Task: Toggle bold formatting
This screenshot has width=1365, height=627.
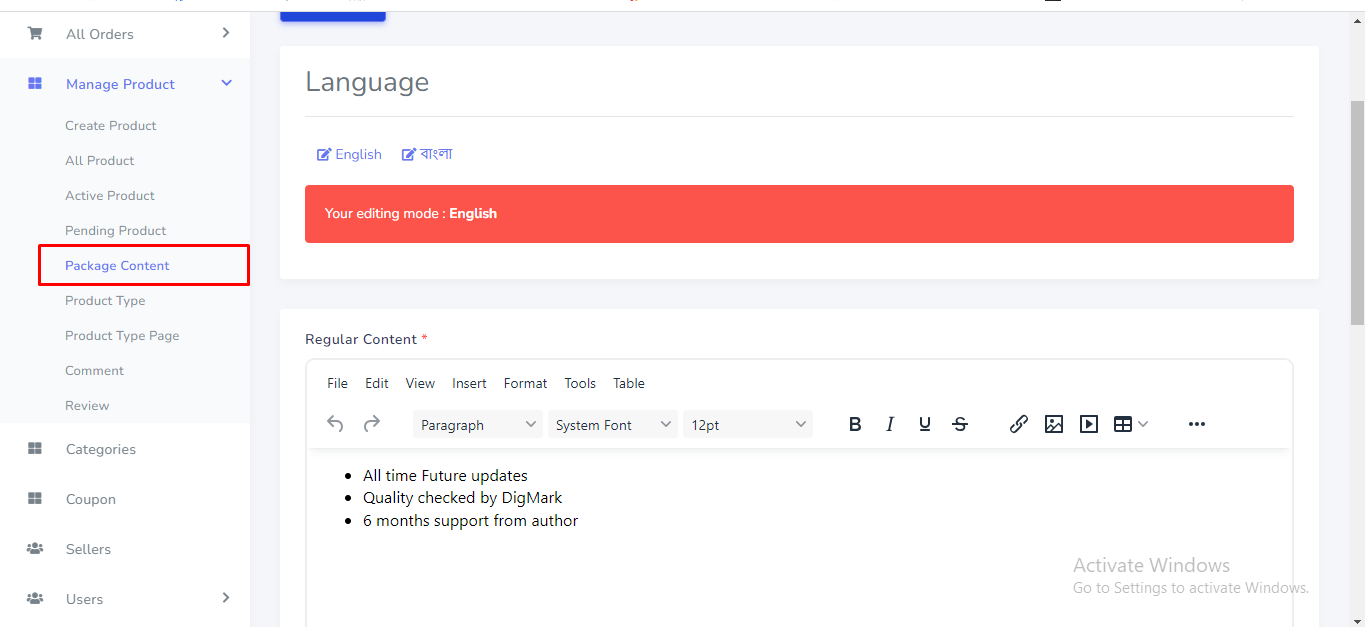Action: pyautogui.click(x=855, y=424)
